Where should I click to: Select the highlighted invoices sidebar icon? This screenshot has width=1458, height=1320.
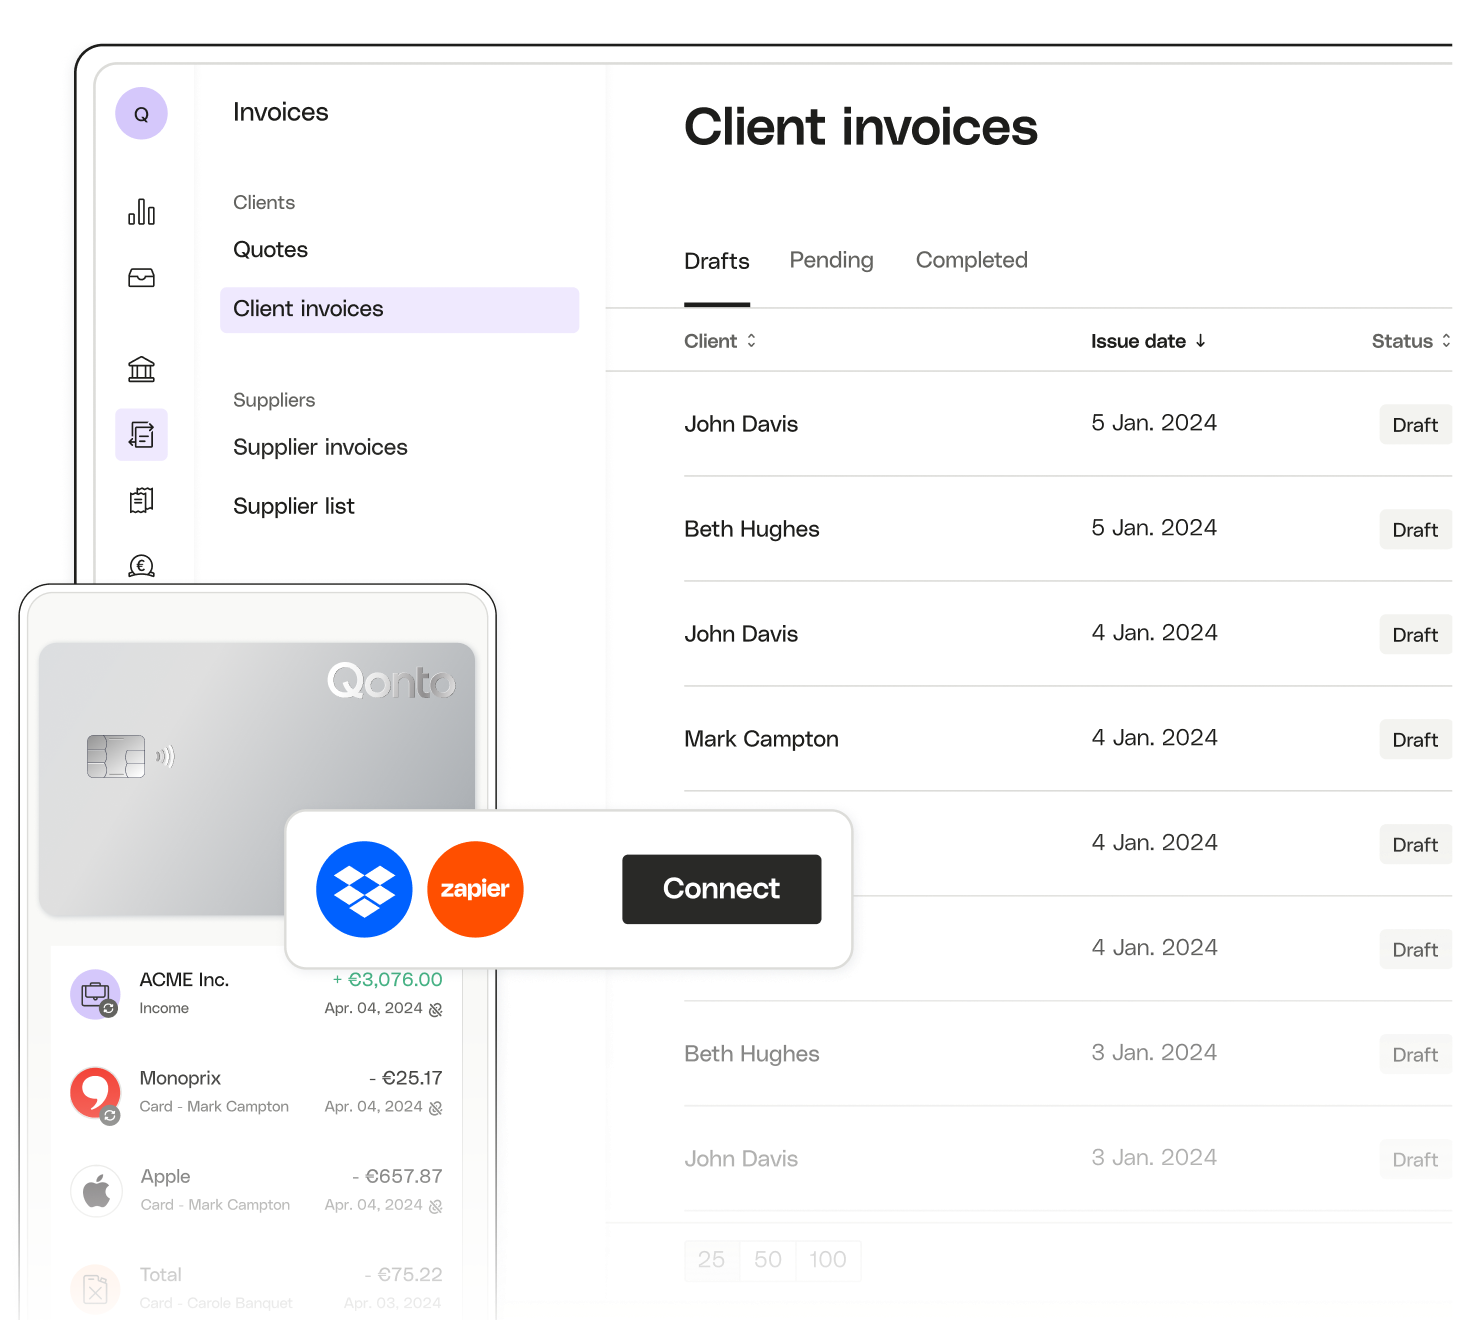pos(141,435)
